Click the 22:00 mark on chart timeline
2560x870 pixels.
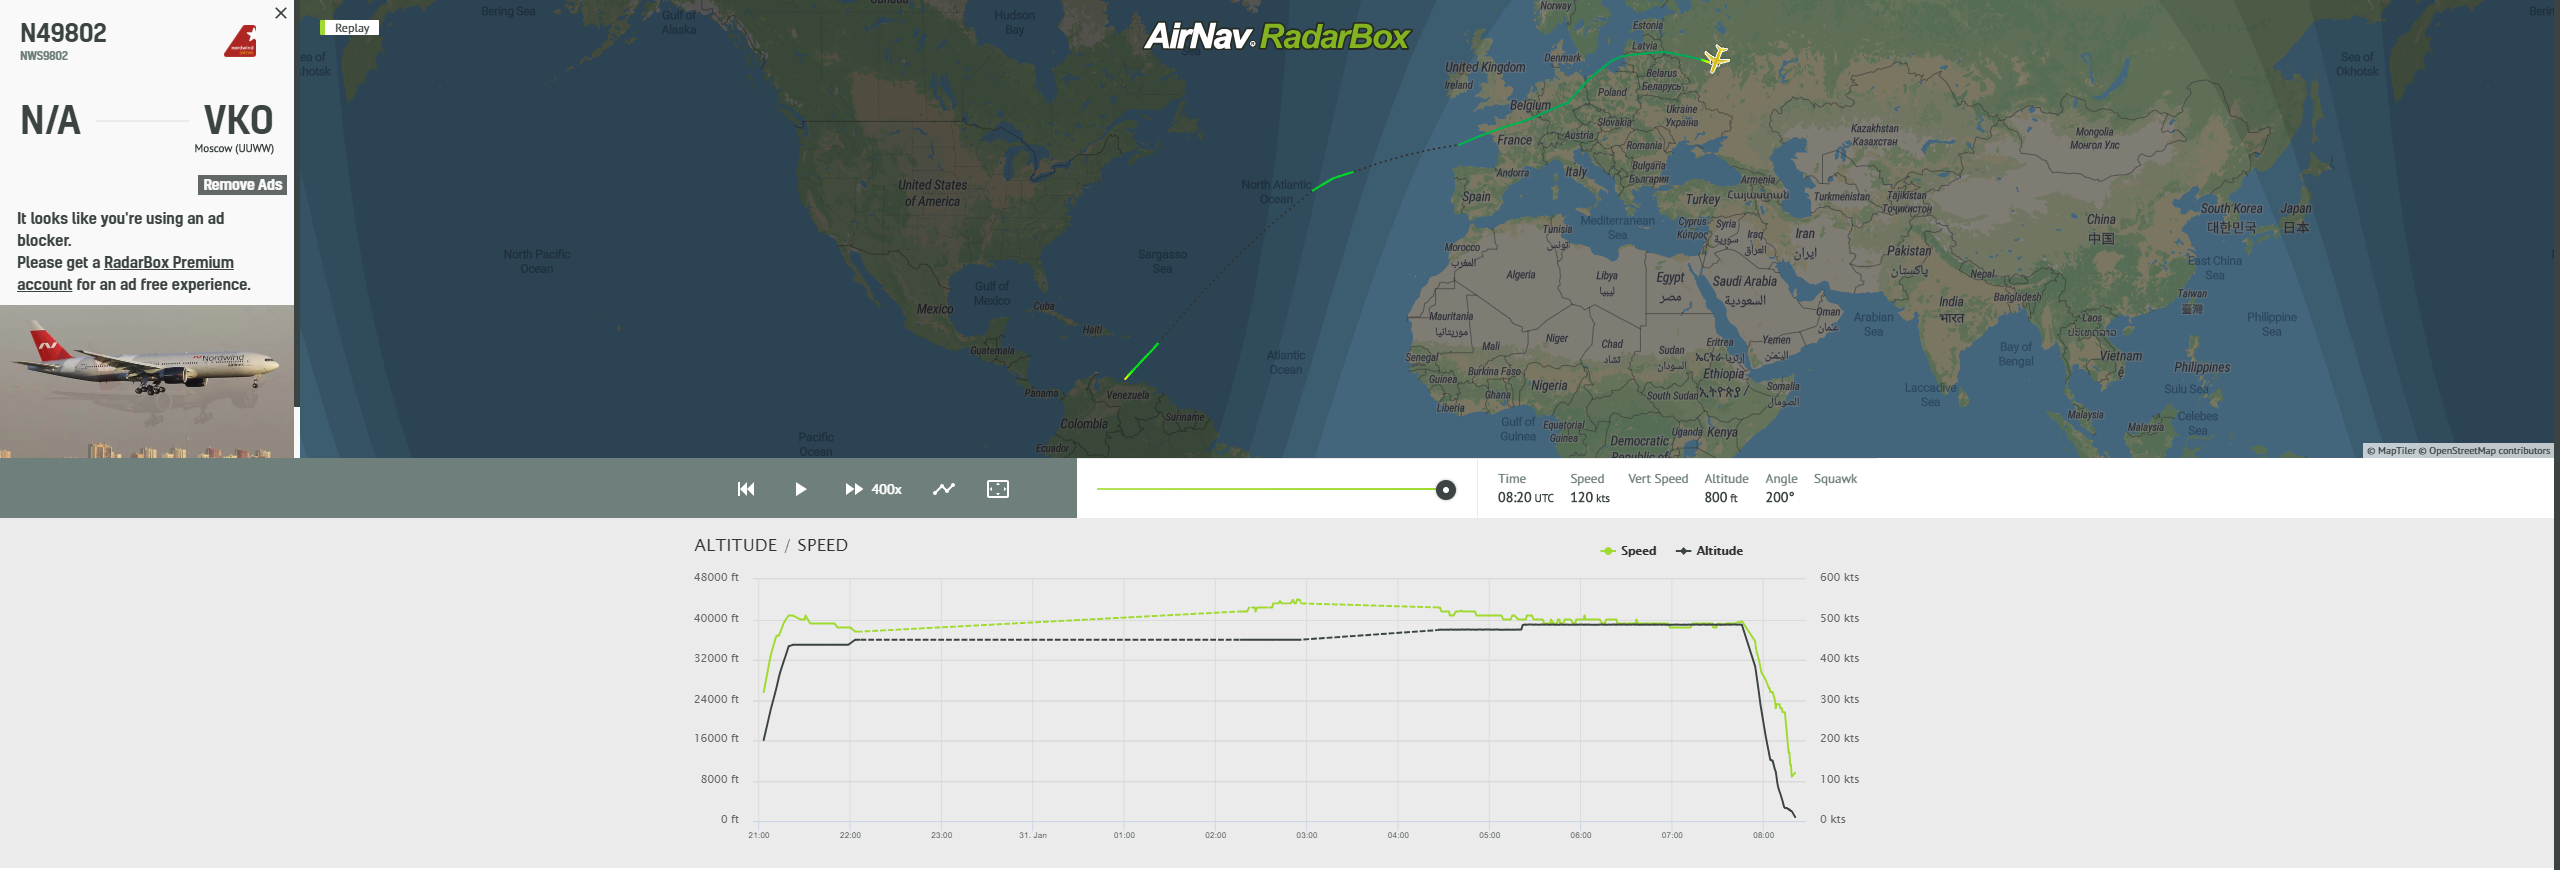pos(850,835)
